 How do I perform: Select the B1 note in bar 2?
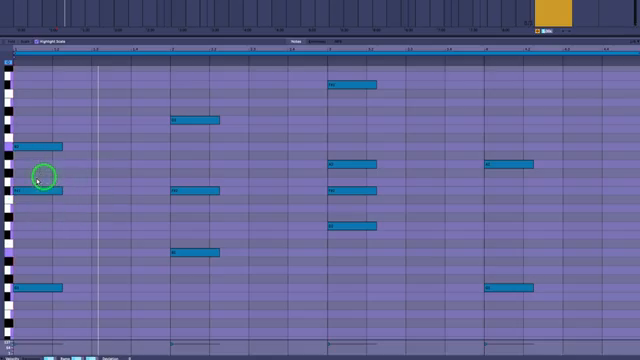click(195, 253)
